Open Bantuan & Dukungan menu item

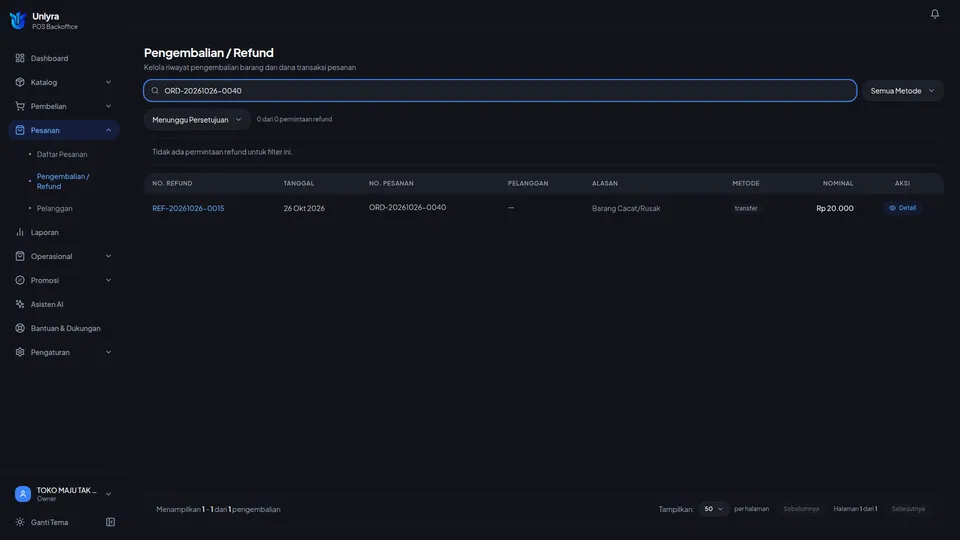coord(64,328)
